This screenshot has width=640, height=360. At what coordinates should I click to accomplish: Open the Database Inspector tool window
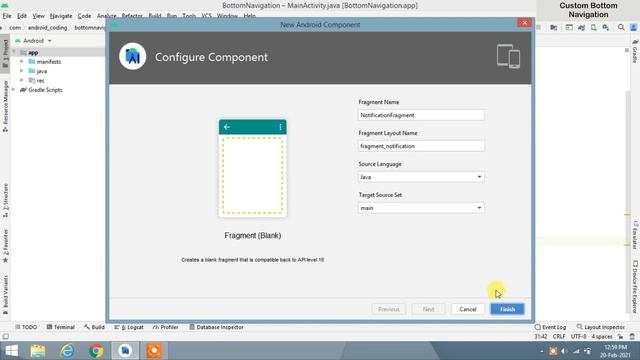pos(216,327)
